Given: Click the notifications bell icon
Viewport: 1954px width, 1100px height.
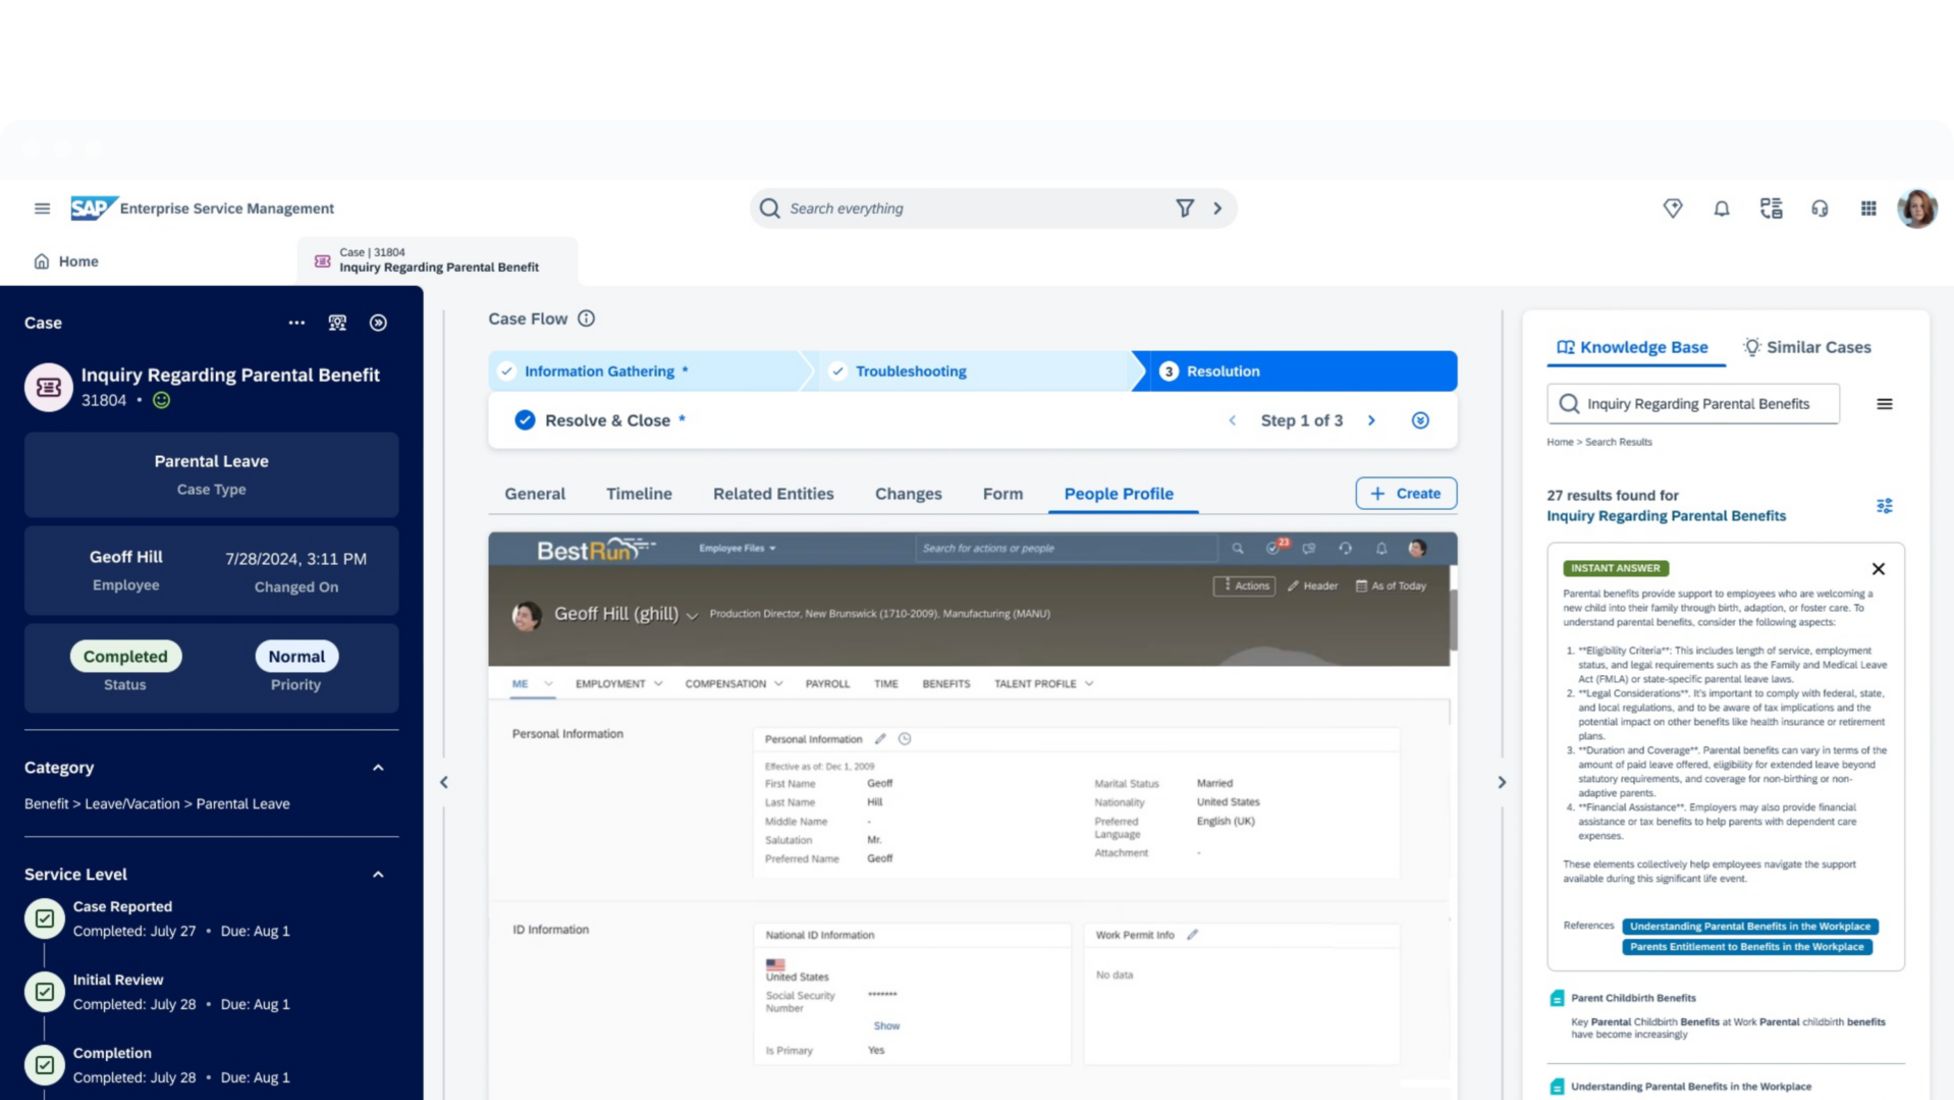Looking at the screenshot, I should (x=1721, y=208).
